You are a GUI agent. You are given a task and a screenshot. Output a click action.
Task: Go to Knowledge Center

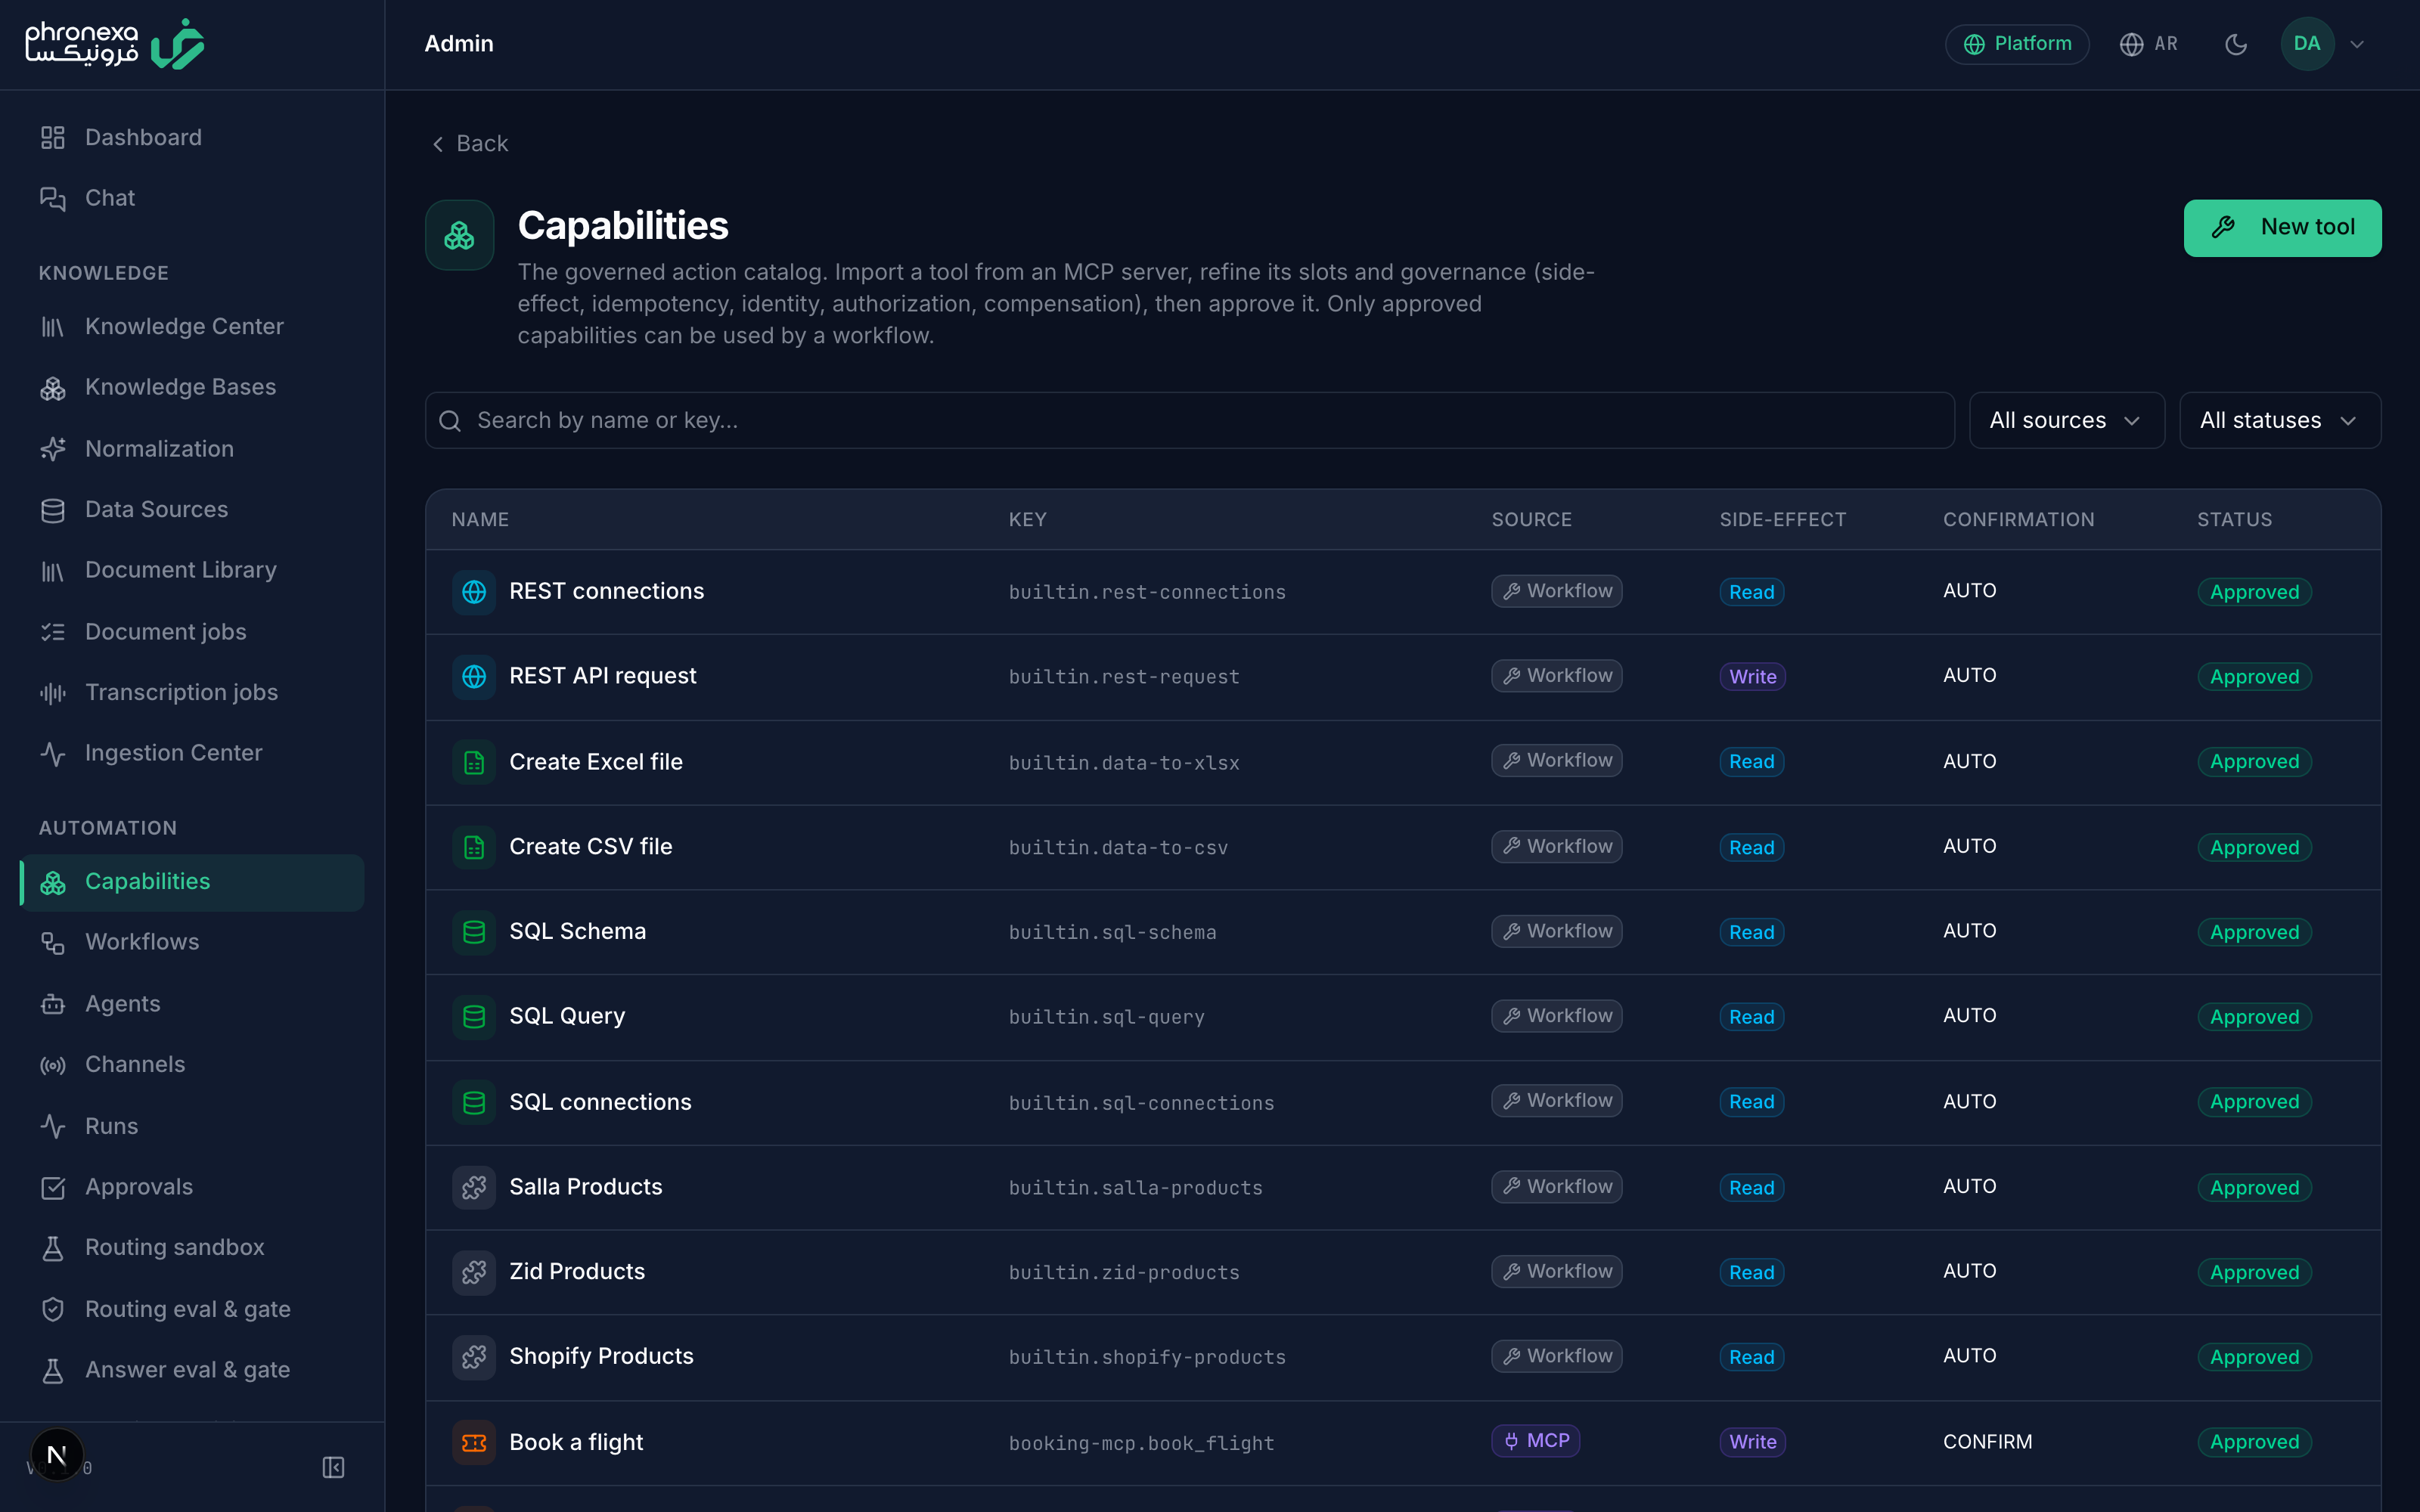tap(191, 326)
